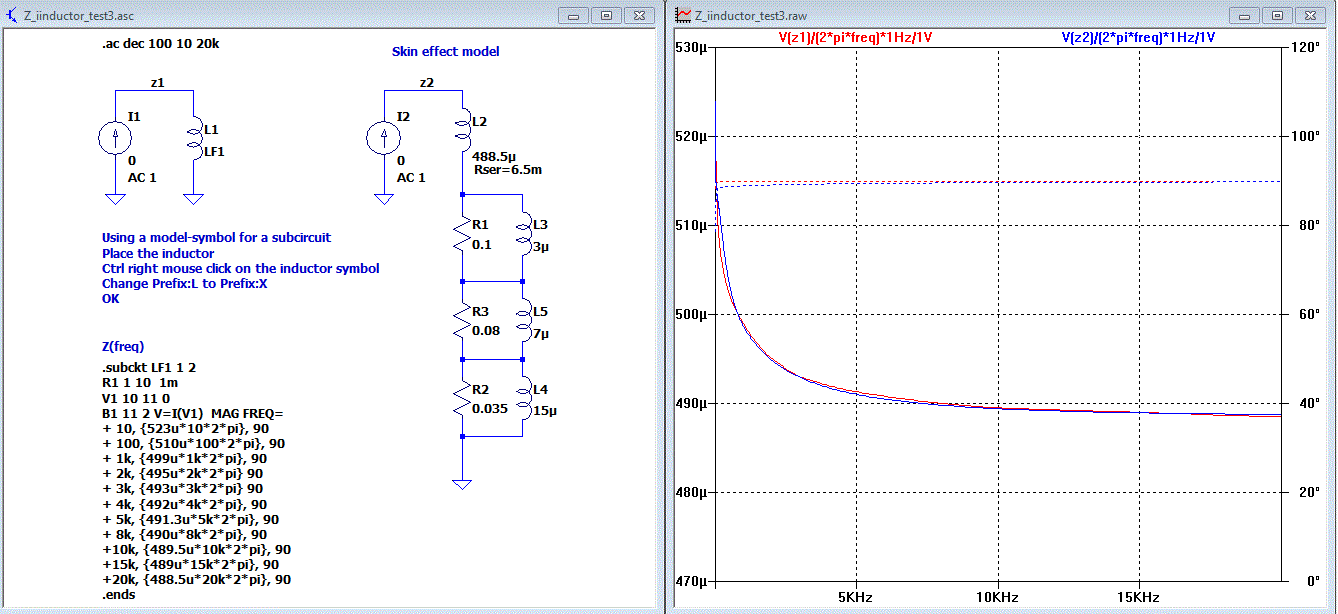Click the 'Z(freq)' comment heading
The width and height of the screenshot is (1338, 614).
123,347
